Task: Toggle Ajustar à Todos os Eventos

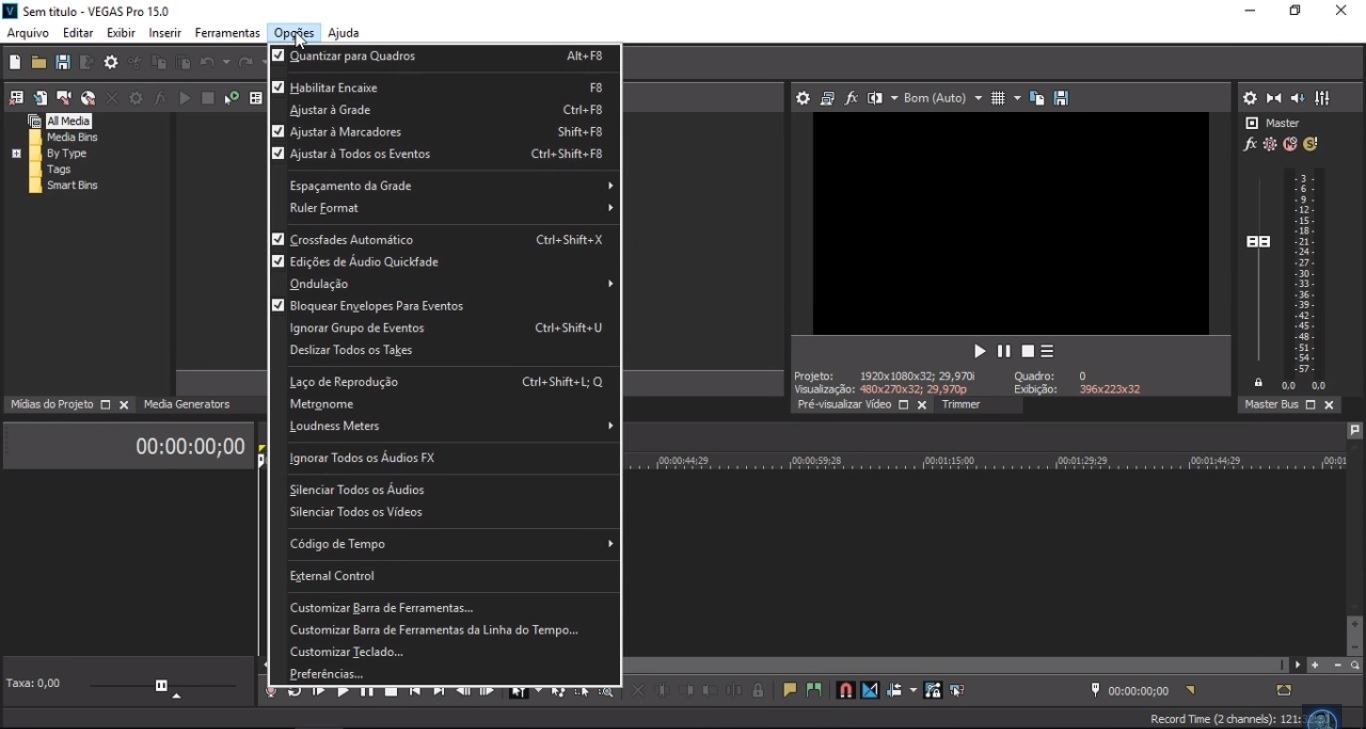Action: click(x=445, y=154)
